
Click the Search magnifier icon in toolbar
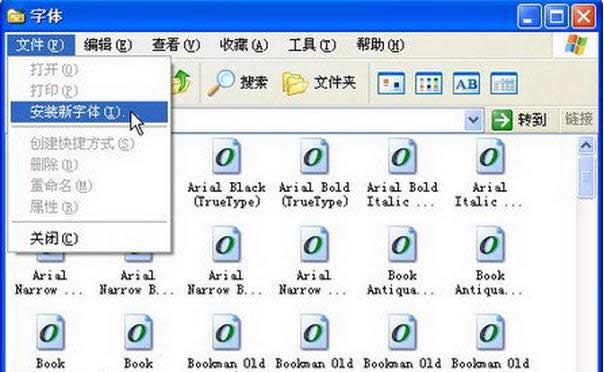pyautogui.click(x=221, y=82)
